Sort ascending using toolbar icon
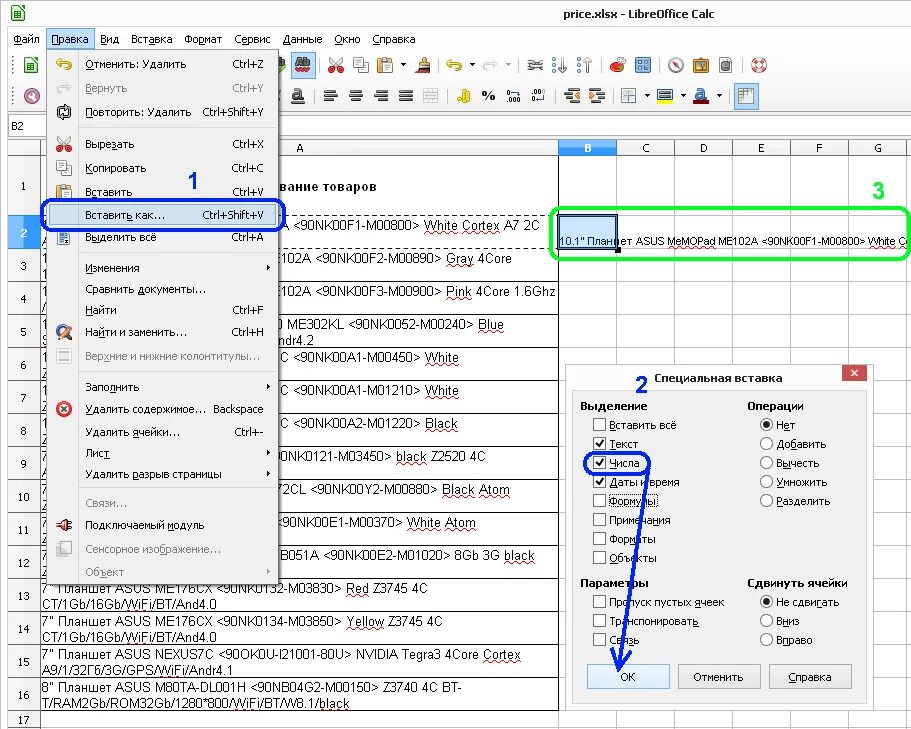The width and height of the screenshot is (911, 729). coord(559,65)
